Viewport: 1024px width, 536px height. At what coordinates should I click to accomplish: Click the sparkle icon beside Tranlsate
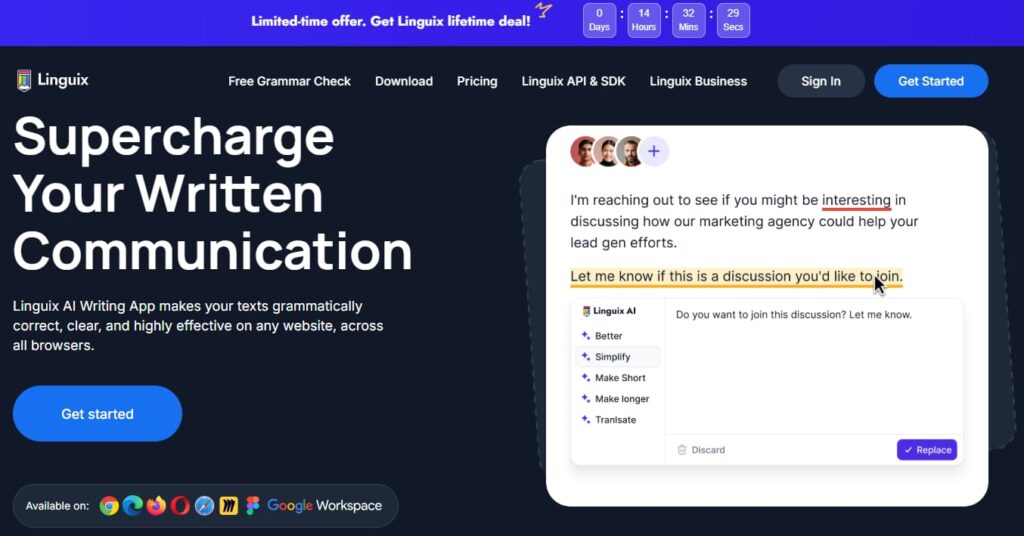586,419
